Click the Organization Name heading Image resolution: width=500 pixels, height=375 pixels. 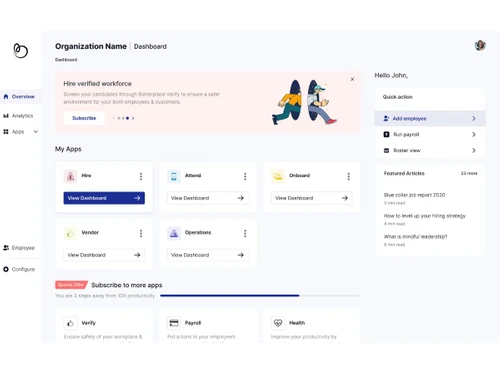pos(91,46)
